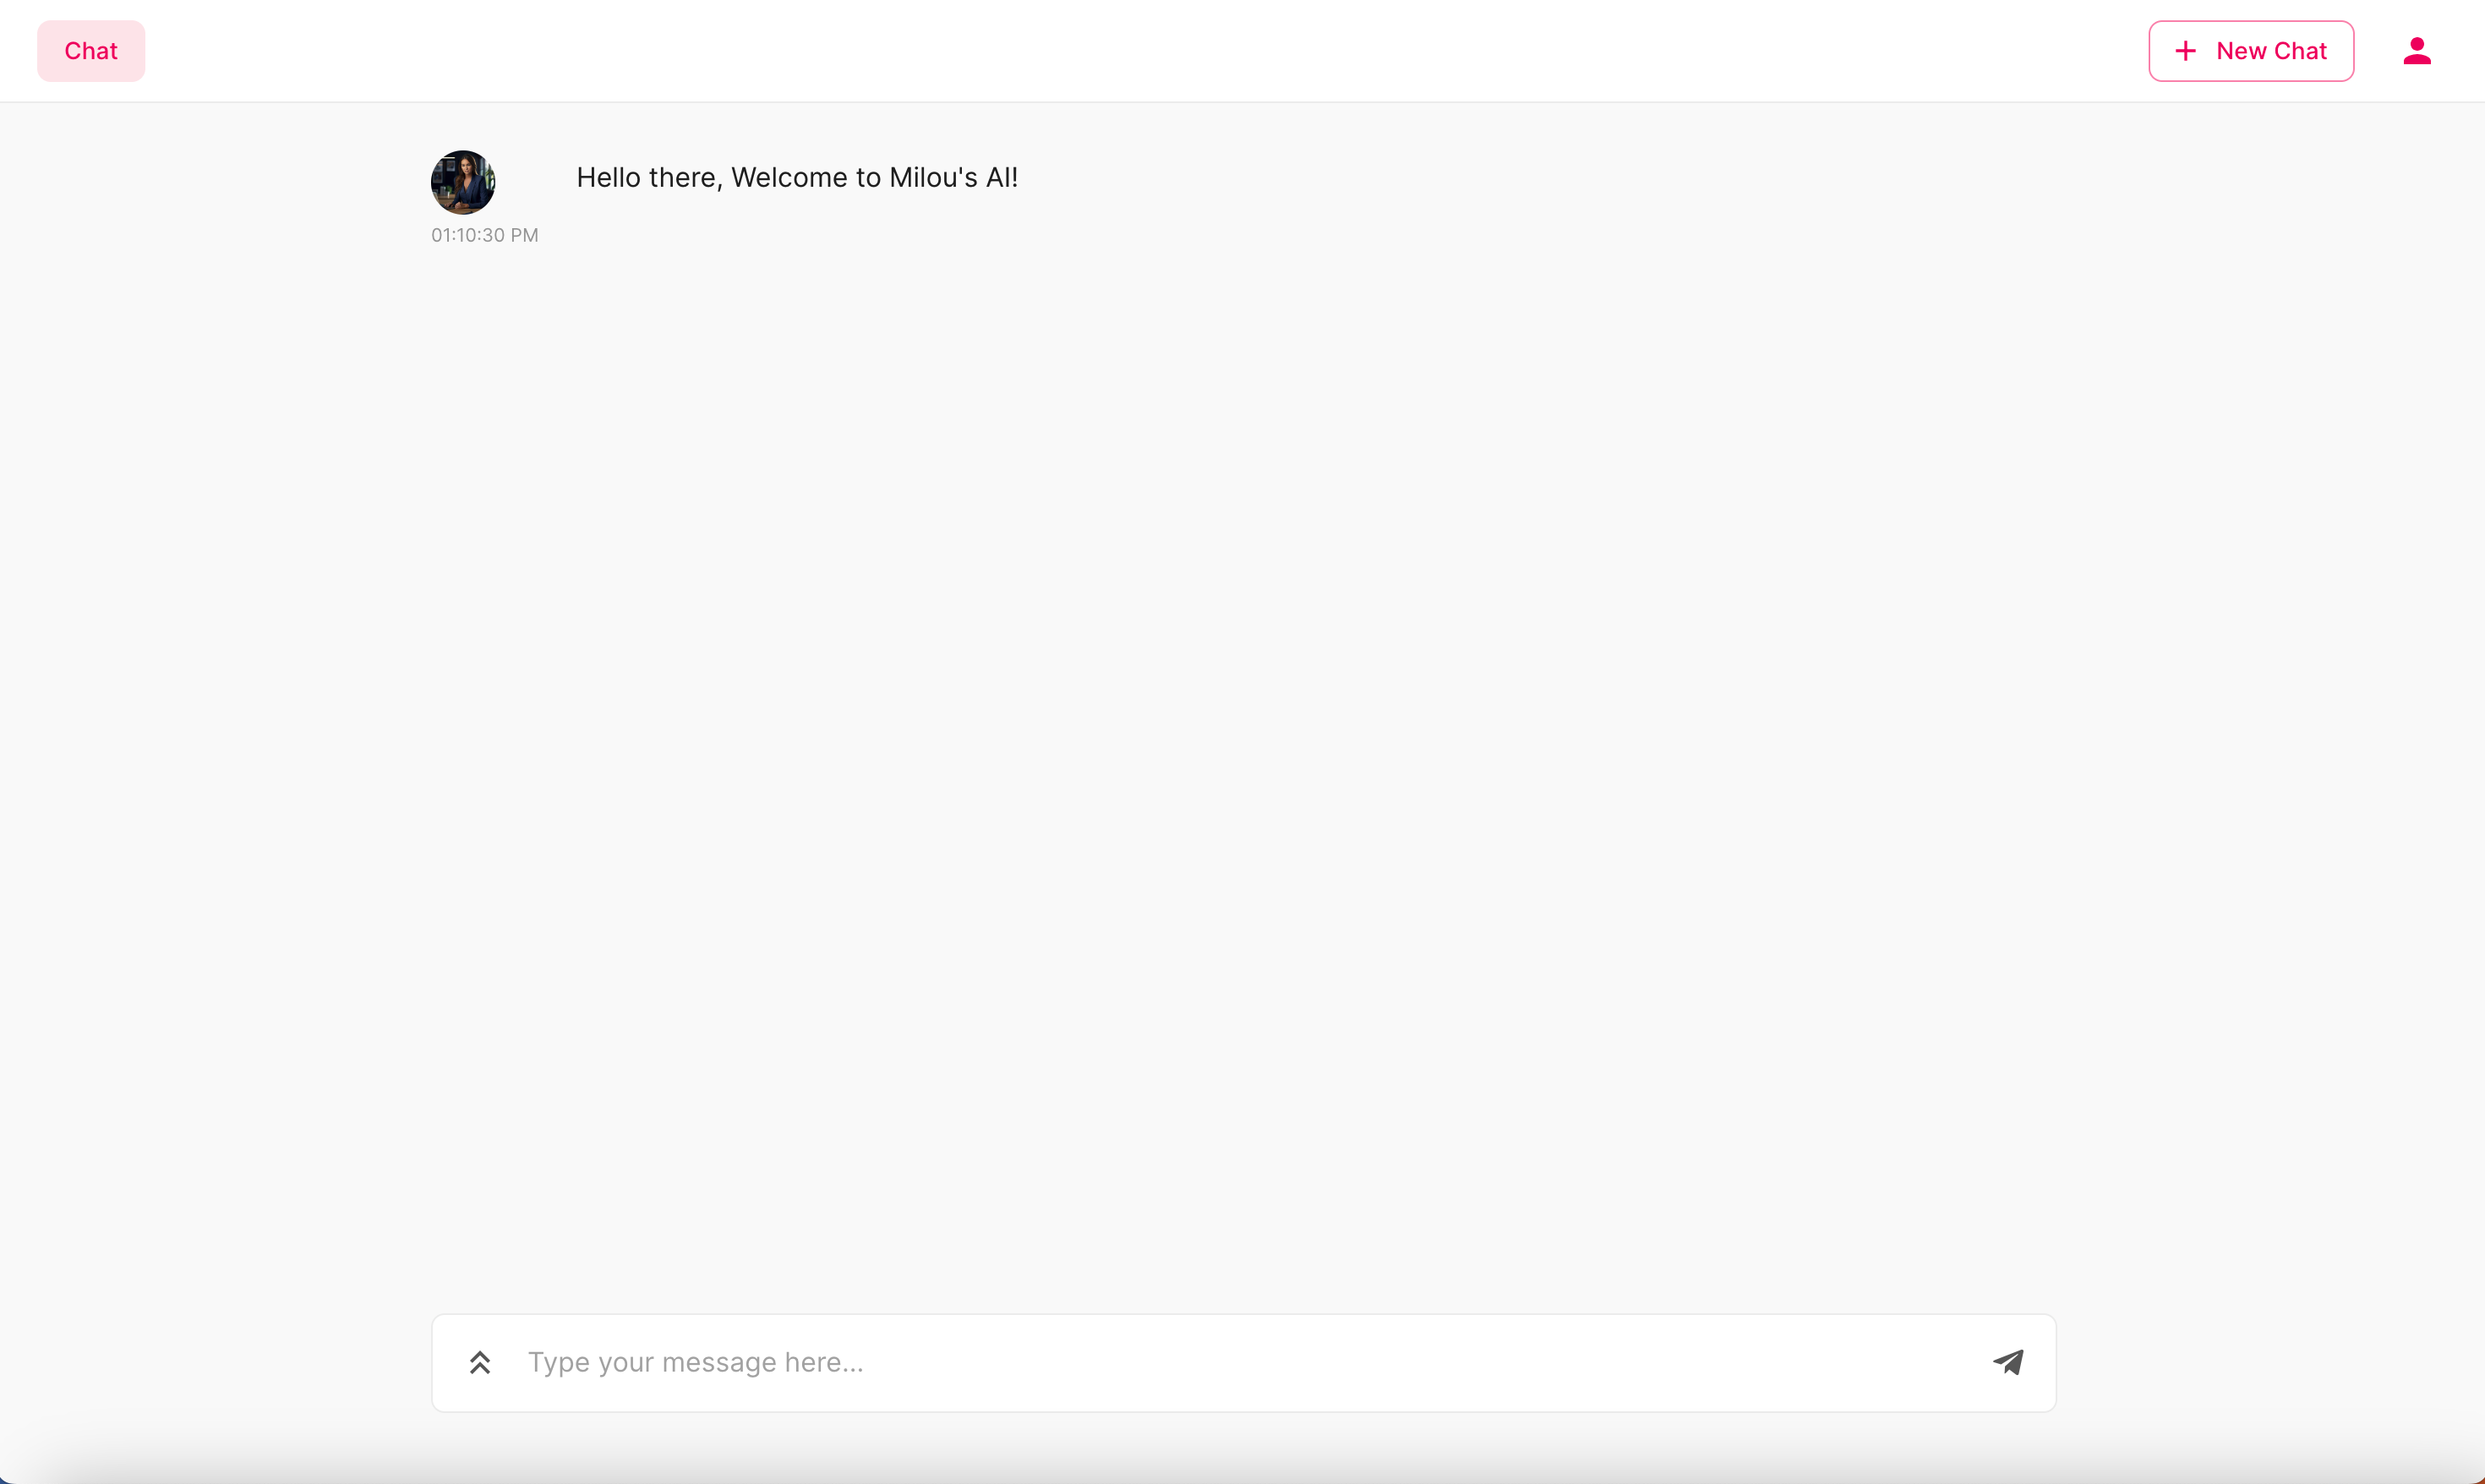Start a New Chat
2485x1484 pixels.
tap(2250, 51)
